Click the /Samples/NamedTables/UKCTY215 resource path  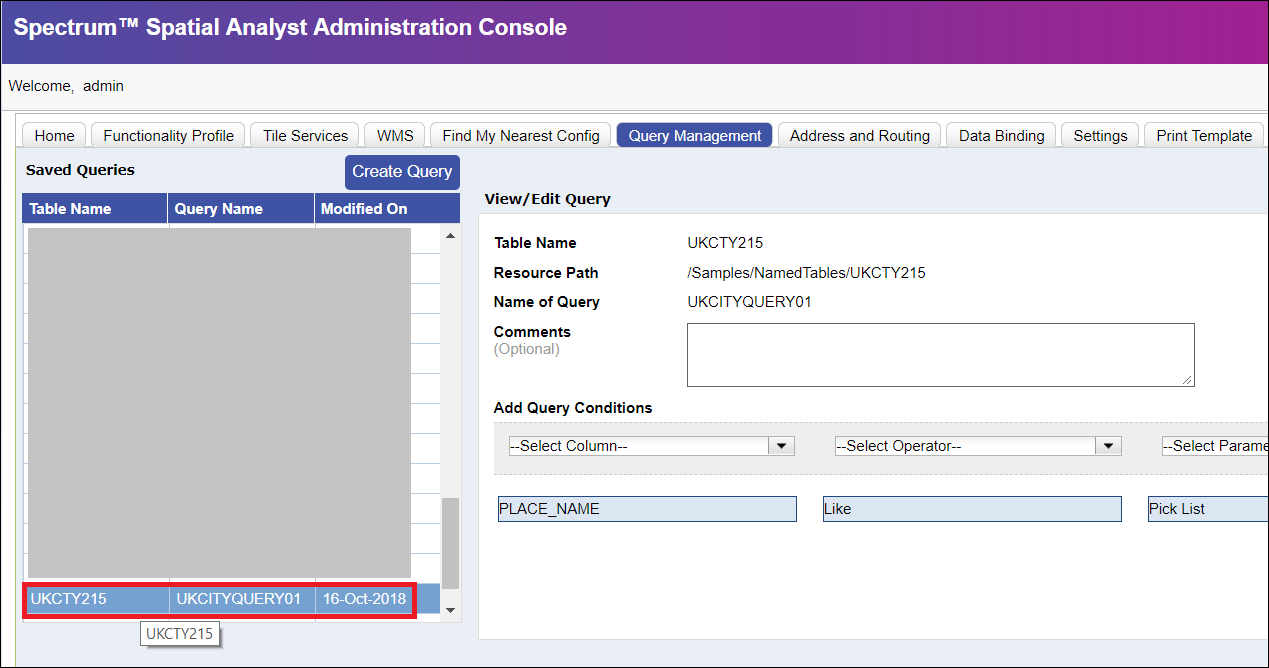click(806, 273)
